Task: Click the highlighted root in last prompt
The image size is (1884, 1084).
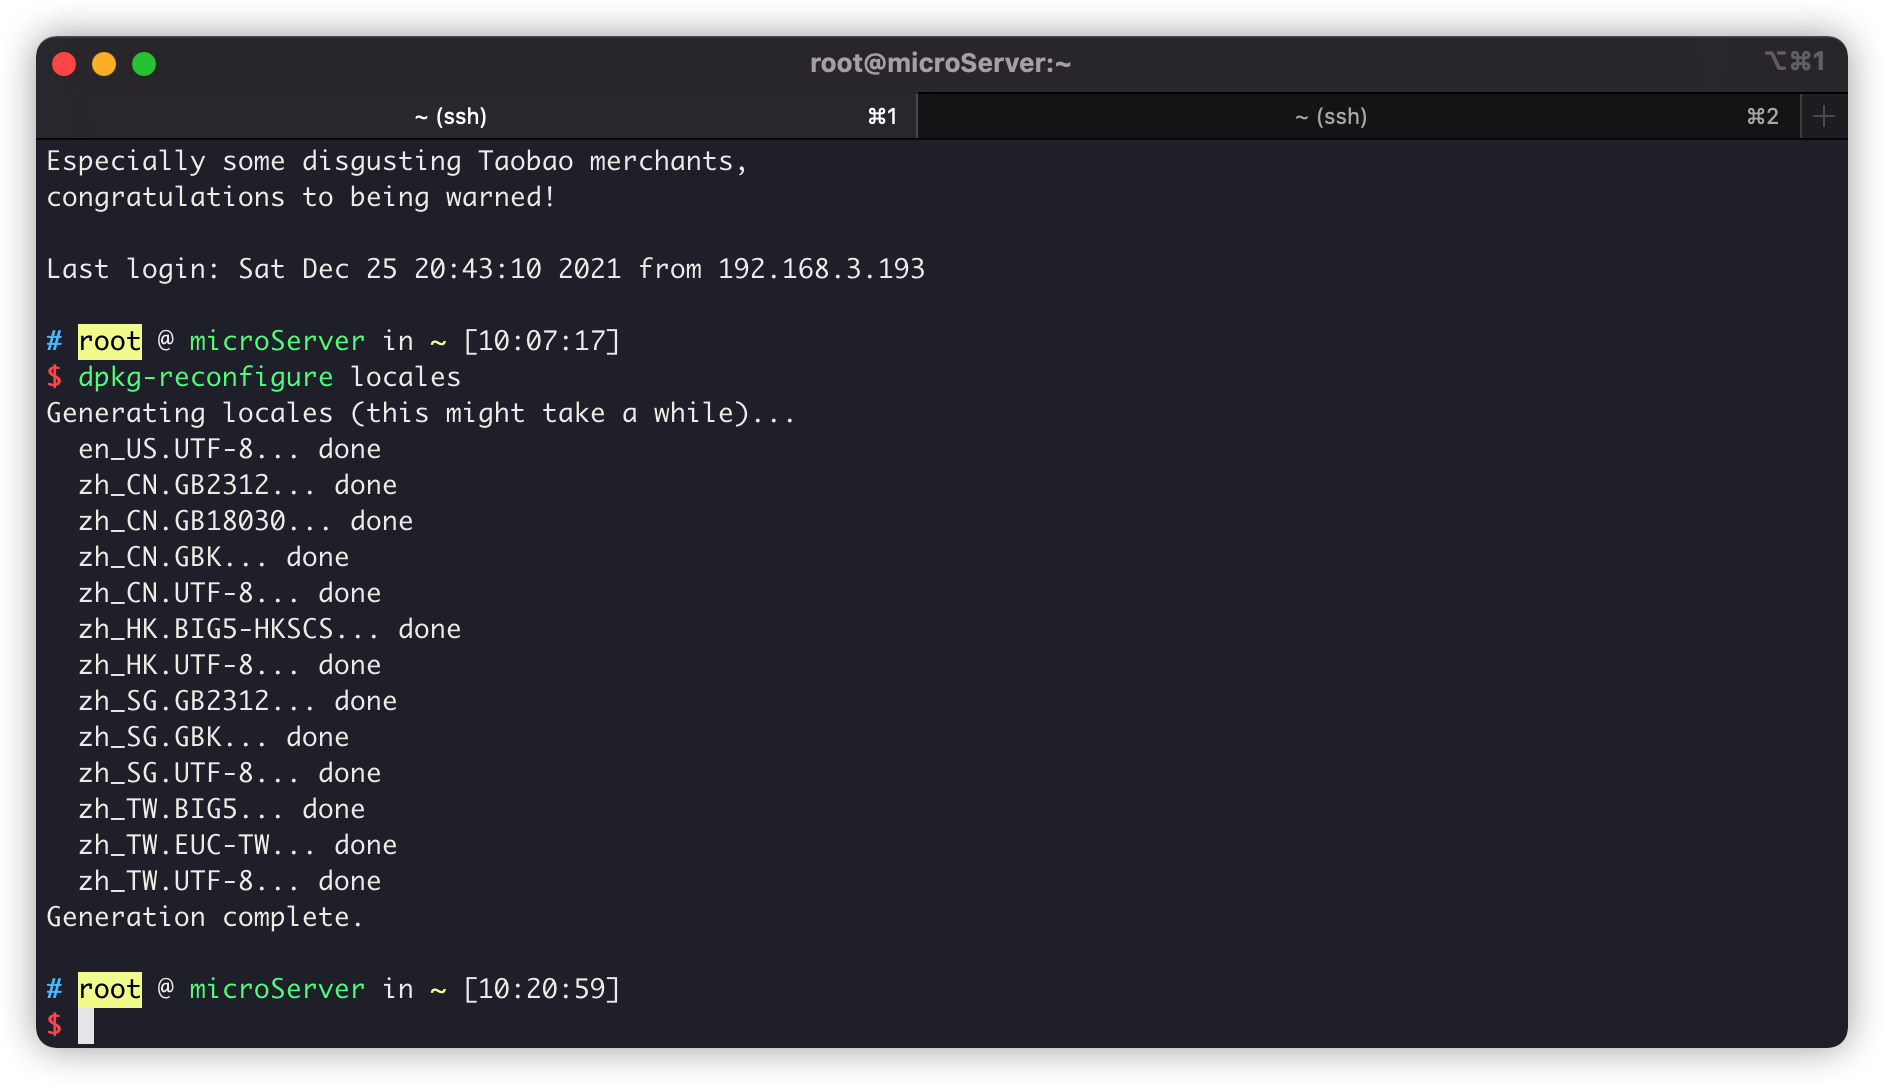Action: point(110,989)
